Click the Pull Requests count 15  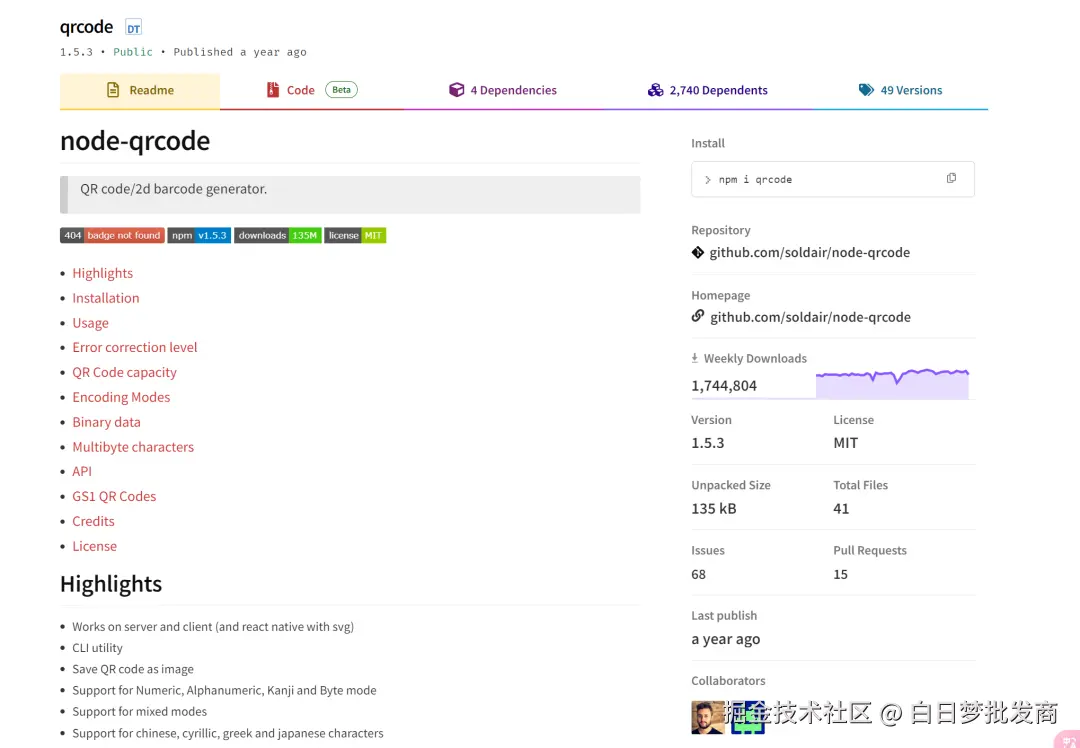[840, 574]
